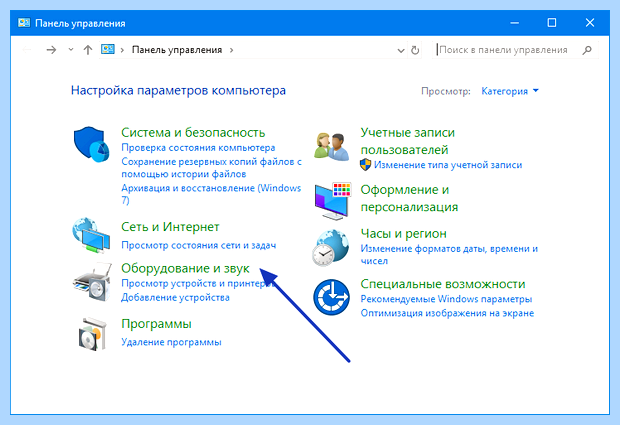Click the Control Panel icon in address bar
This screenshot has width=620, height=425.
[108, 49]
